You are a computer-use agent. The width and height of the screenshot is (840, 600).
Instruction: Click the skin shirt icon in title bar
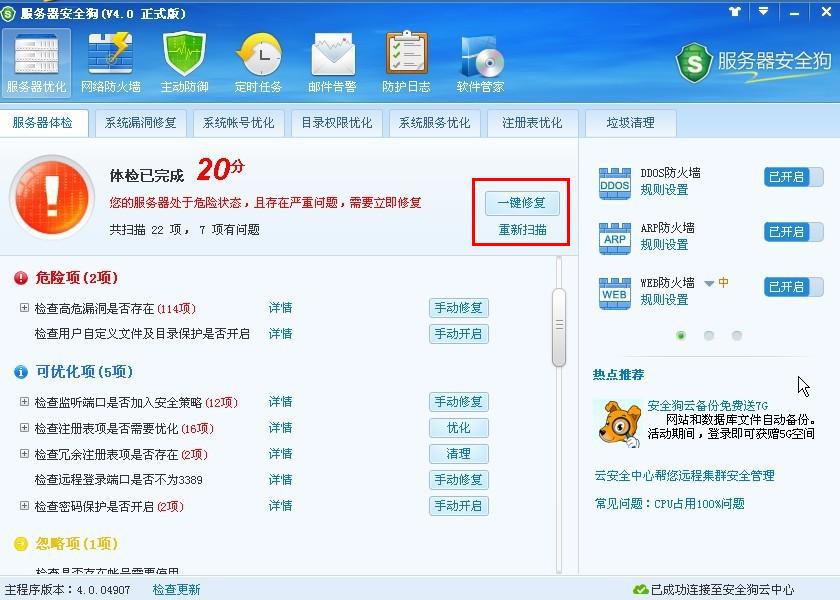(x=736, y=11)
